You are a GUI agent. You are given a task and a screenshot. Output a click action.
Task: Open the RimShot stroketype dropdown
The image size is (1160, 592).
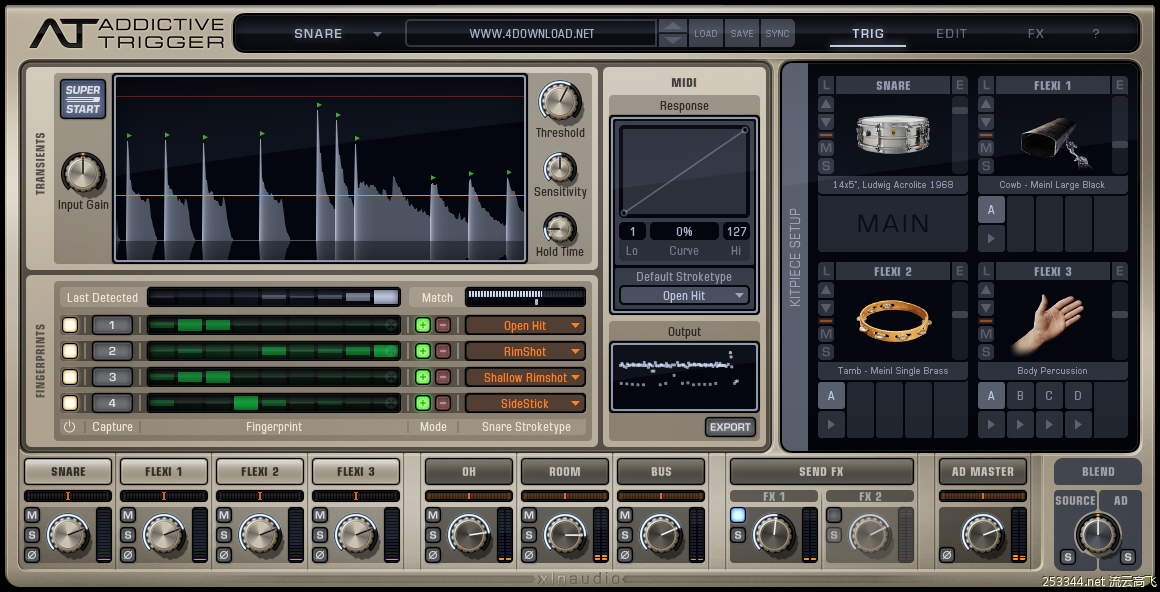525,351
